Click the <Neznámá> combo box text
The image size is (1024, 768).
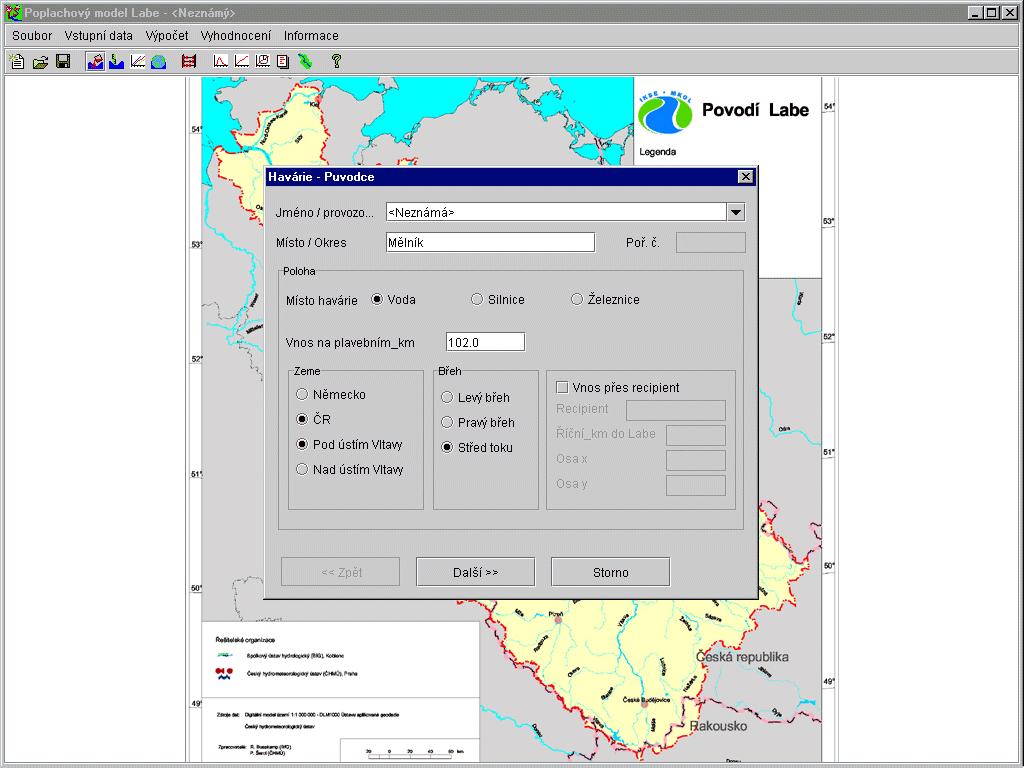pos(421,212)
